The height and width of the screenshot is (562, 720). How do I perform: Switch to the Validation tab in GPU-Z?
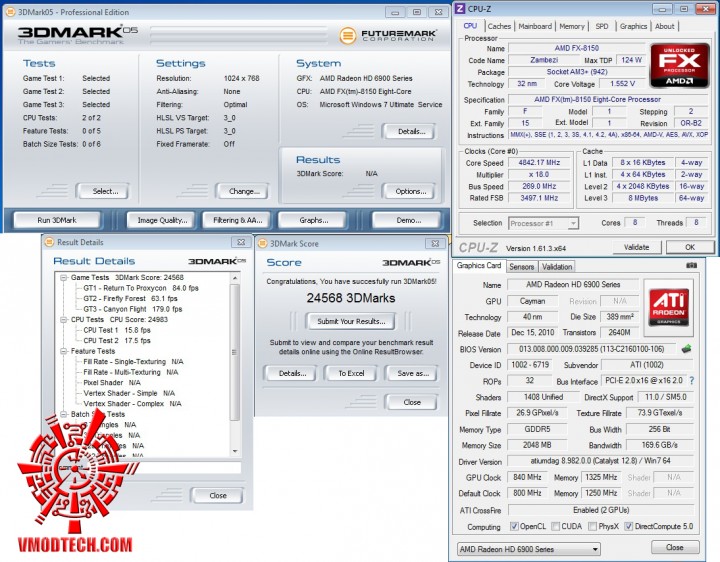pyautogui.click(x=557, y=267)
